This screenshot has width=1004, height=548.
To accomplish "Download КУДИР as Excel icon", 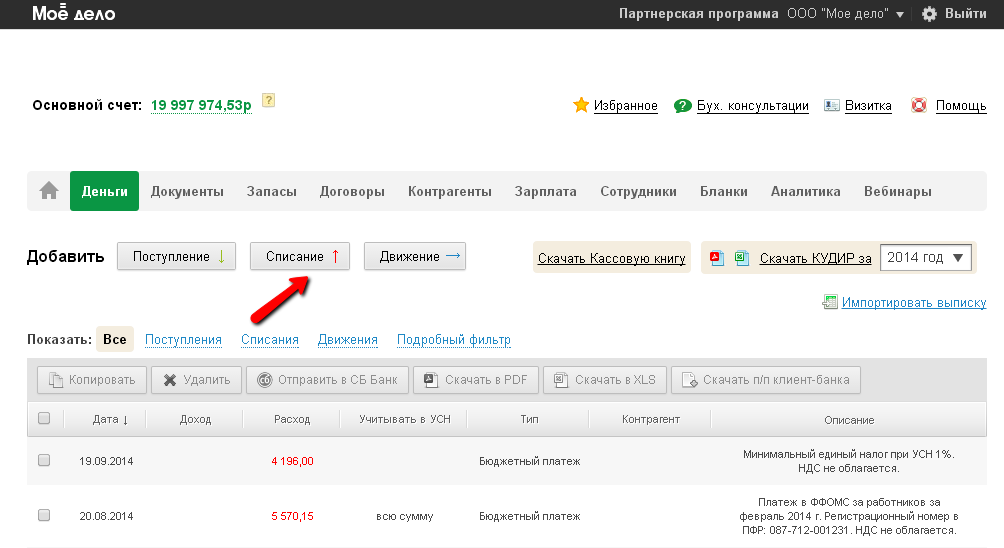I will 741,258.
